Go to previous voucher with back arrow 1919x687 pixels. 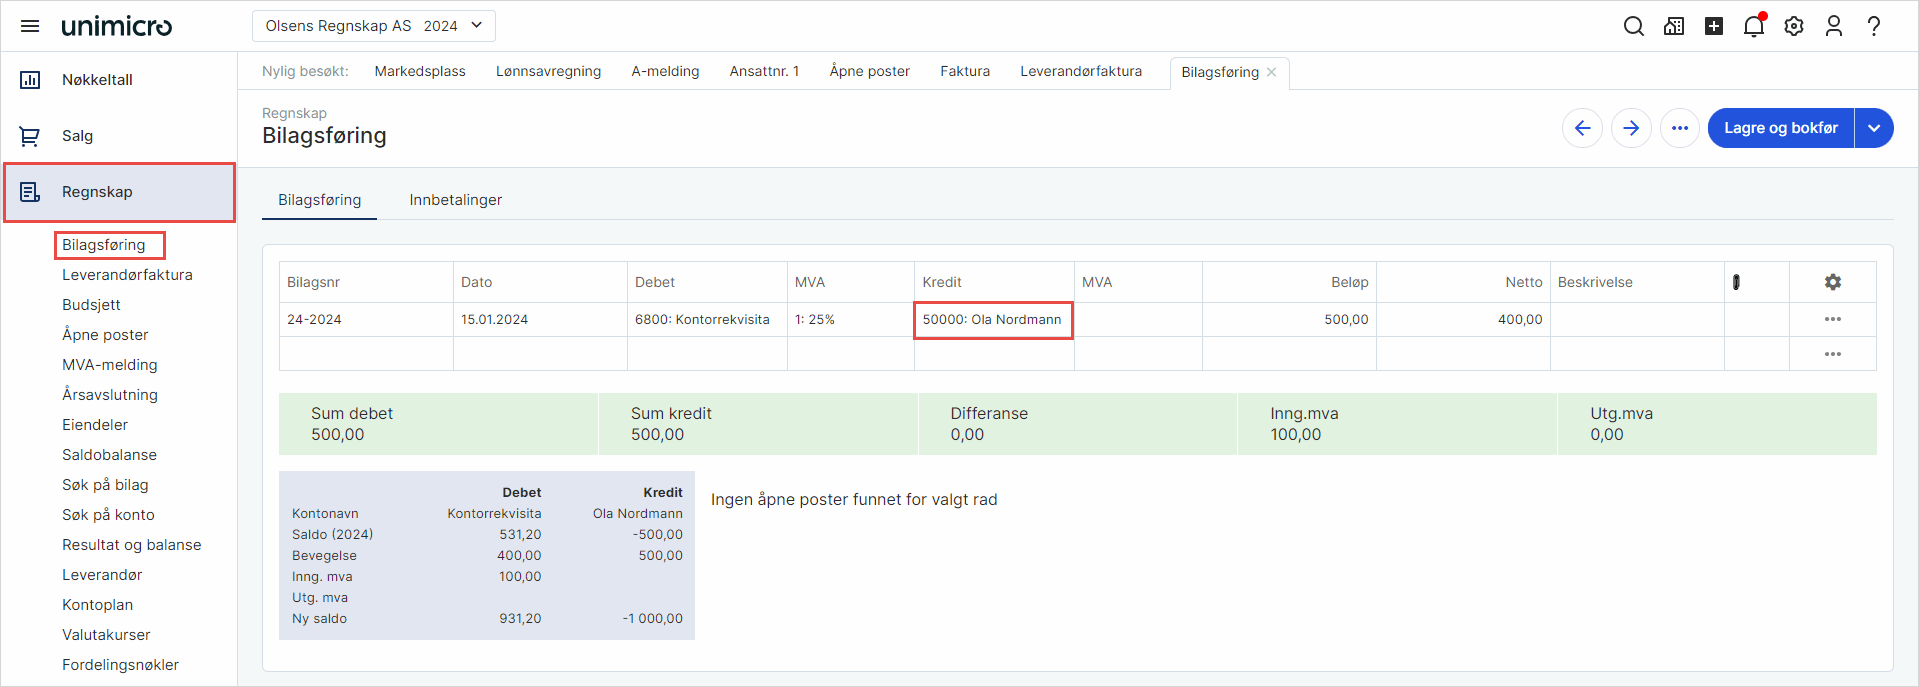(1582, 128)
